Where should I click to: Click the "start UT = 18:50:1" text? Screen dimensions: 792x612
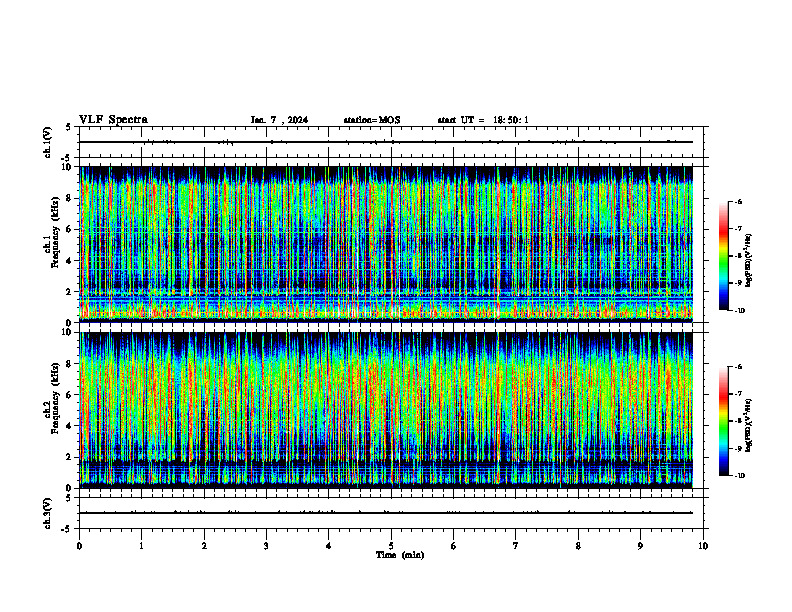(483, 120)
